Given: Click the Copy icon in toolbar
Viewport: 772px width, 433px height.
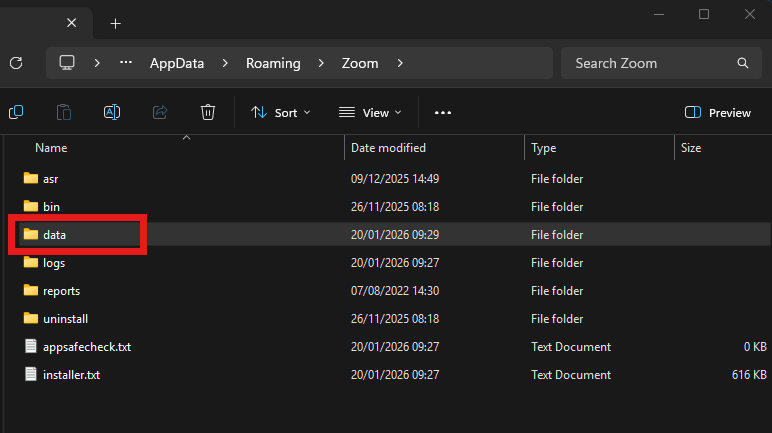Looking at the screenshot, I should tap(16, 112).
